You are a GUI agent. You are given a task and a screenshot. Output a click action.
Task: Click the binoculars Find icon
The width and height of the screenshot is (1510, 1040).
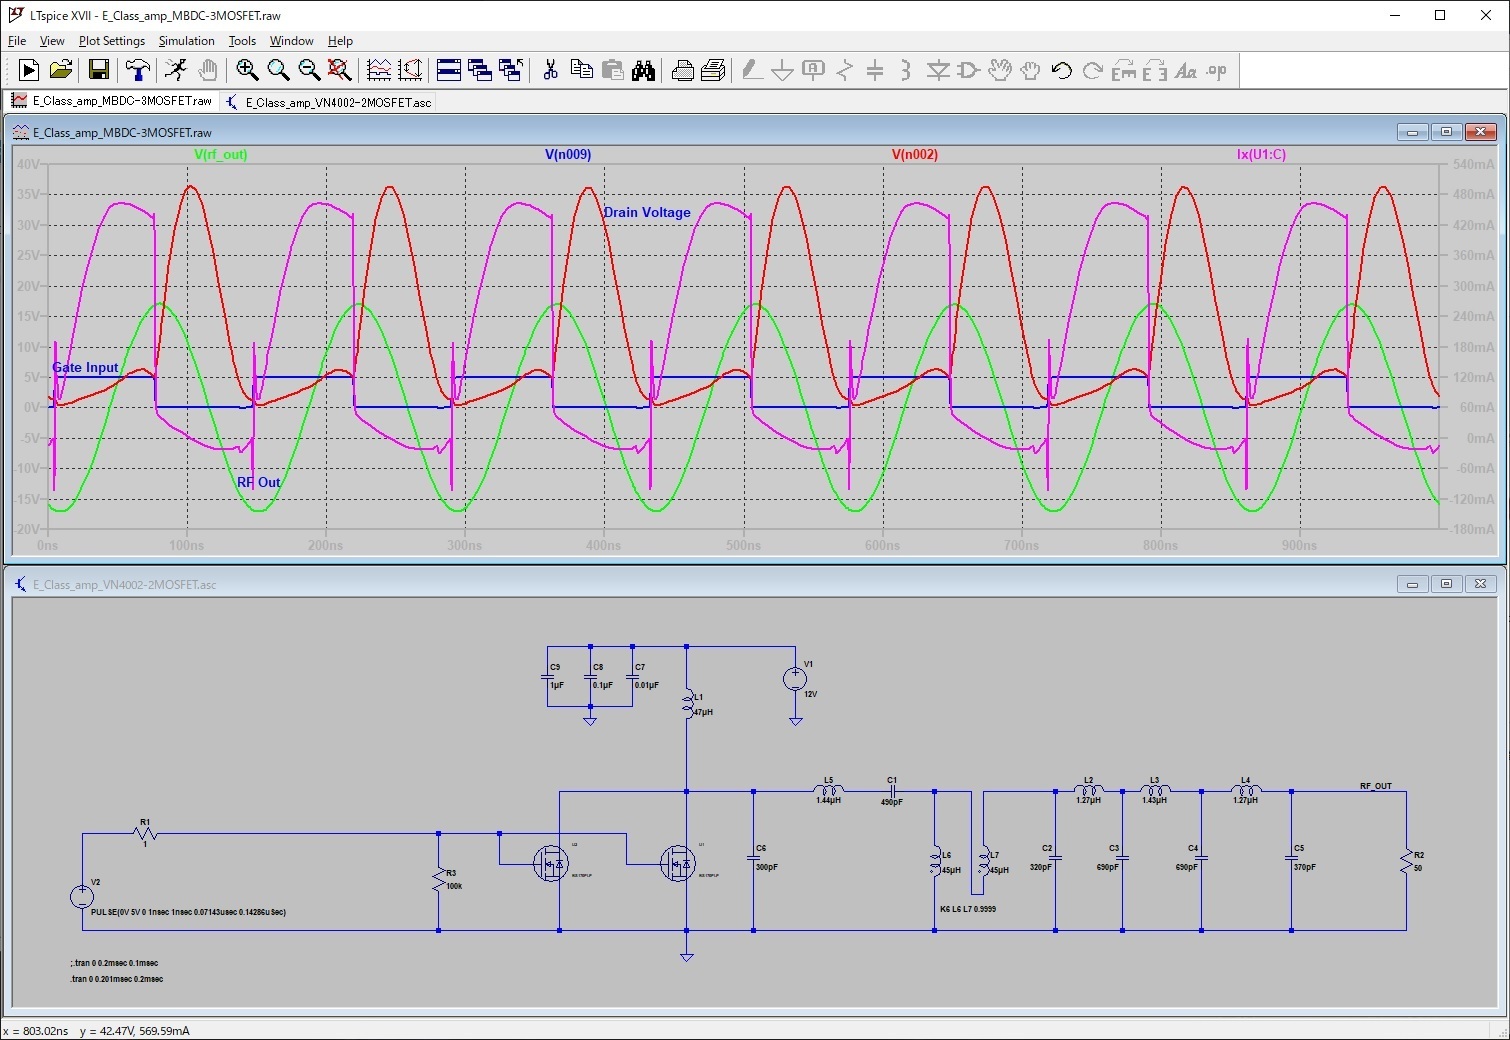(x=643, y=70)
